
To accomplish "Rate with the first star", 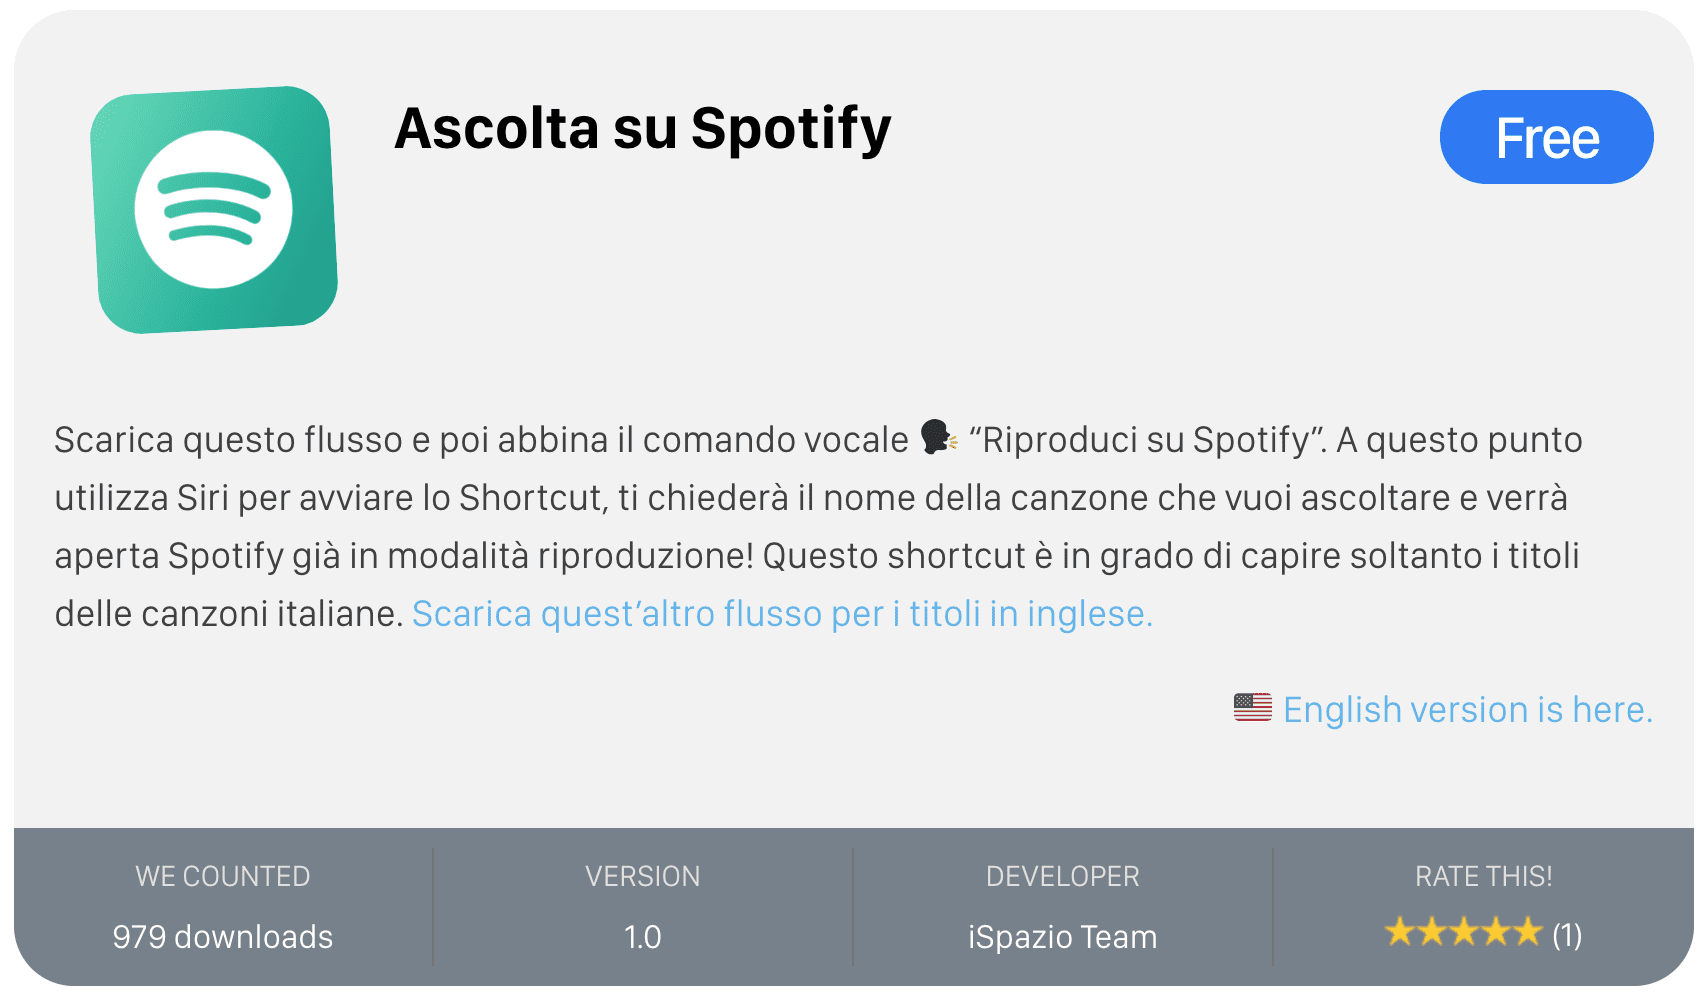I will click(x=1399, y=933).
